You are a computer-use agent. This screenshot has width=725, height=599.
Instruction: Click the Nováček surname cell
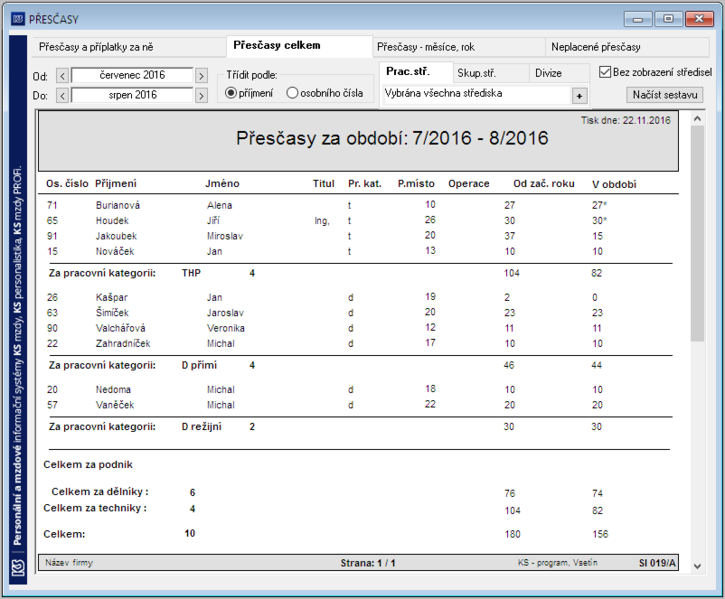point(115,251)
